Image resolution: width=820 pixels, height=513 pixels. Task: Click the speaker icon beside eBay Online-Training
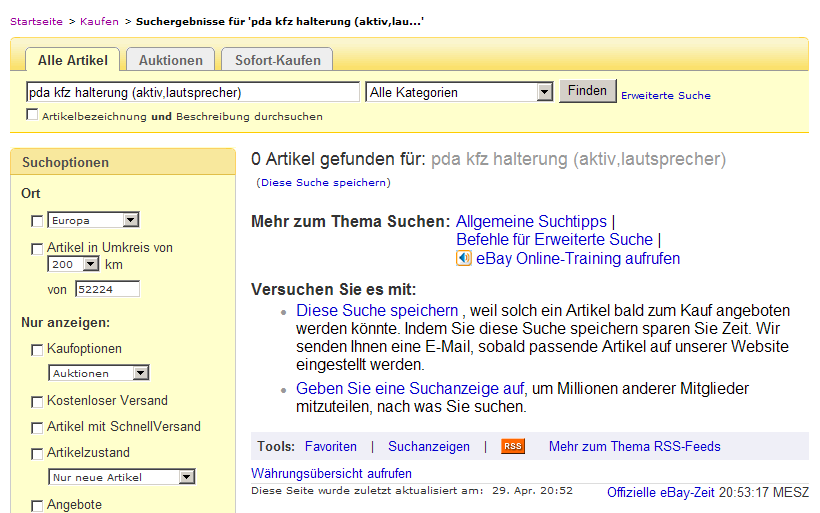pos(464,258)
